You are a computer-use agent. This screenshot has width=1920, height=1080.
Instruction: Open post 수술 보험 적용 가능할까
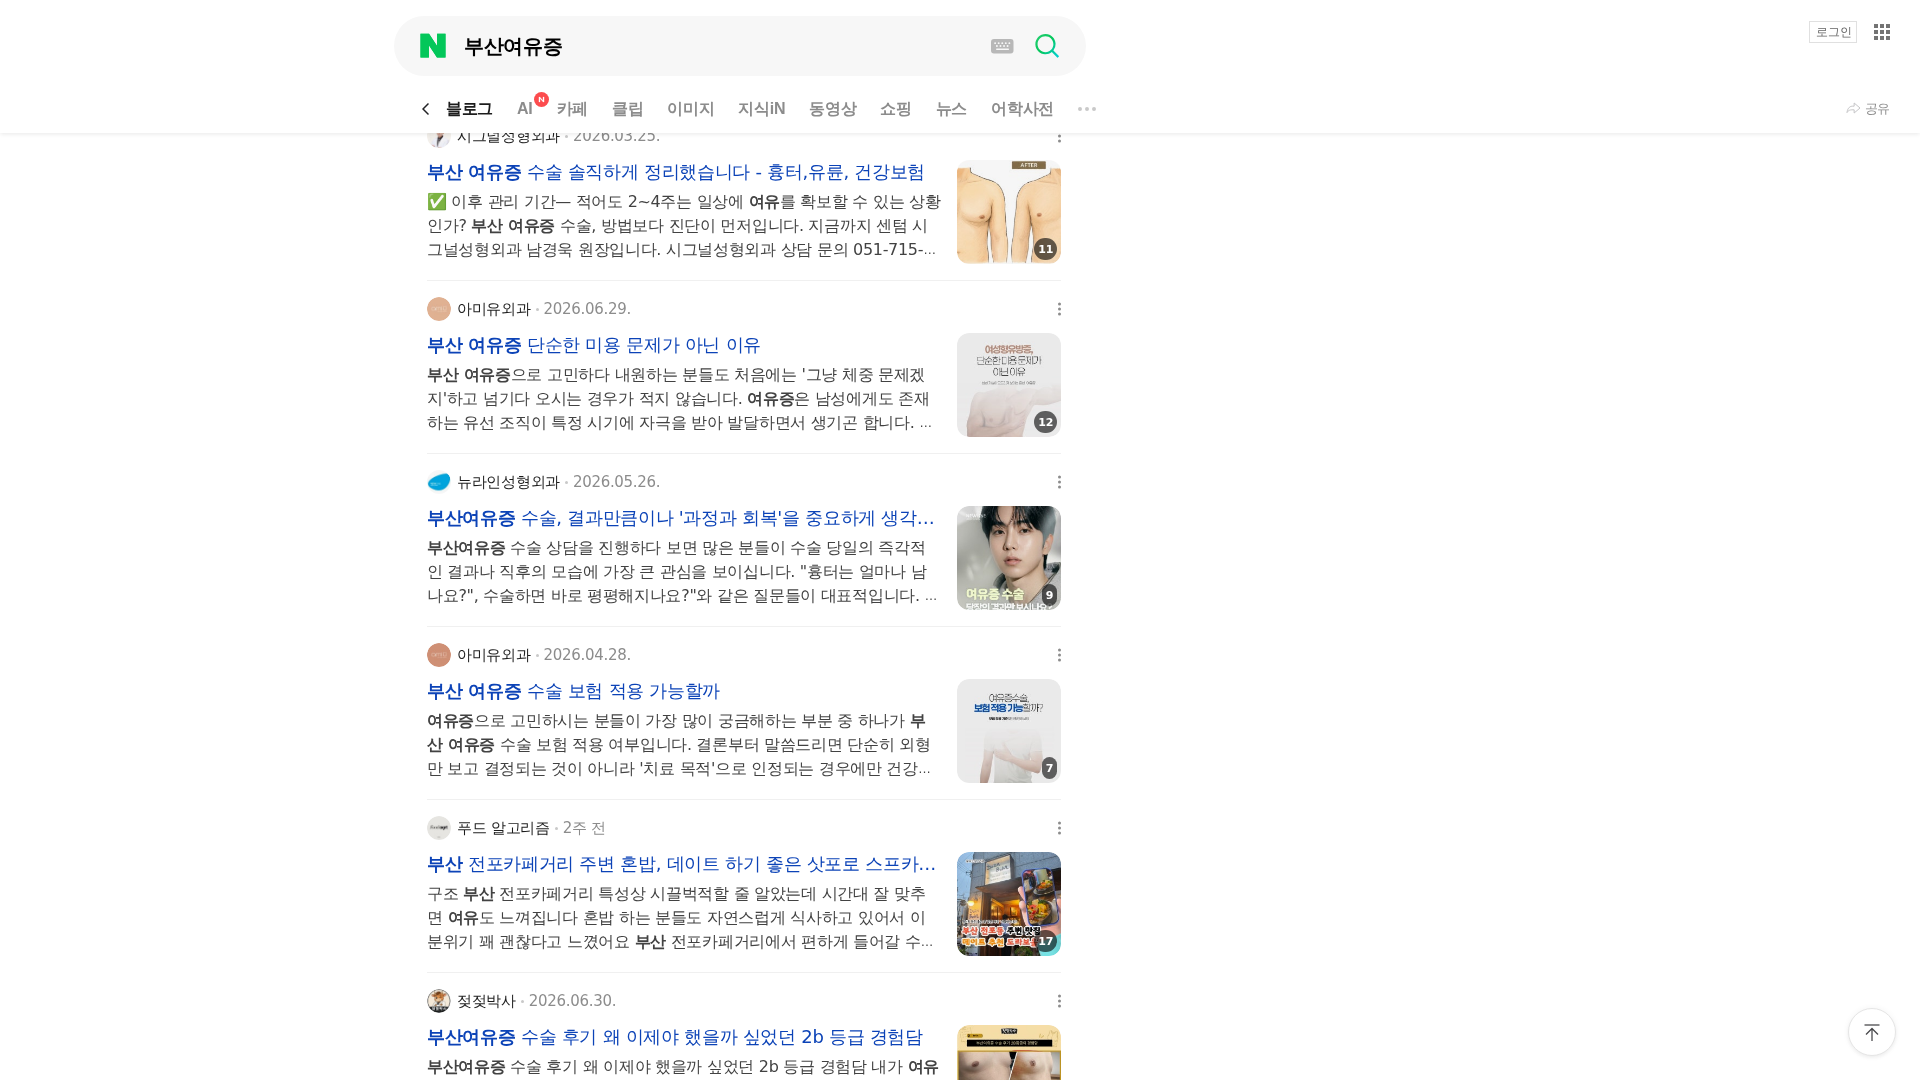(x=573, y=692)
